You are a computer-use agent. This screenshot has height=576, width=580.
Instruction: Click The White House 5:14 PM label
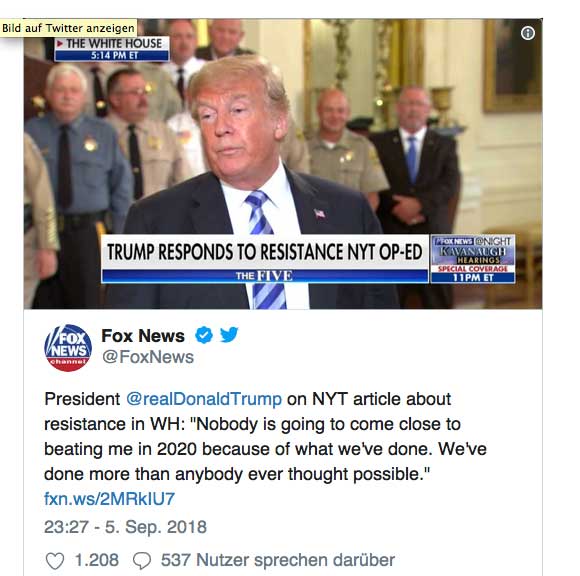(x=112, y=49)
